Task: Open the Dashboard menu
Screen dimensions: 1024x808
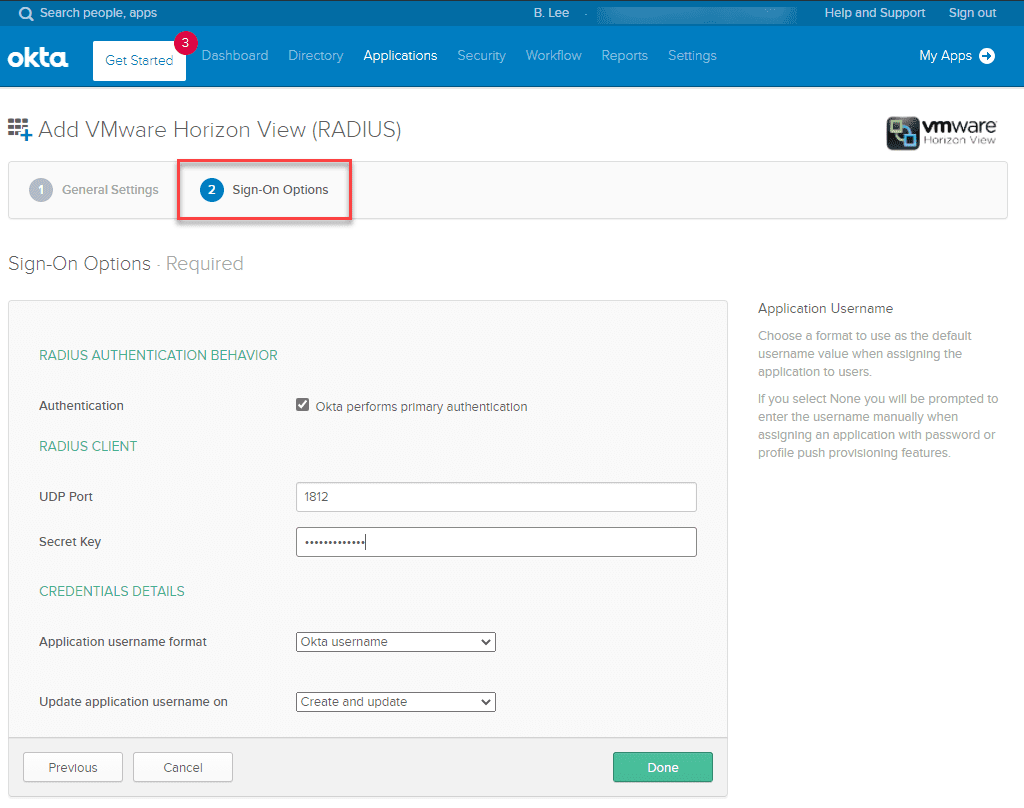Action: (235, 56)
